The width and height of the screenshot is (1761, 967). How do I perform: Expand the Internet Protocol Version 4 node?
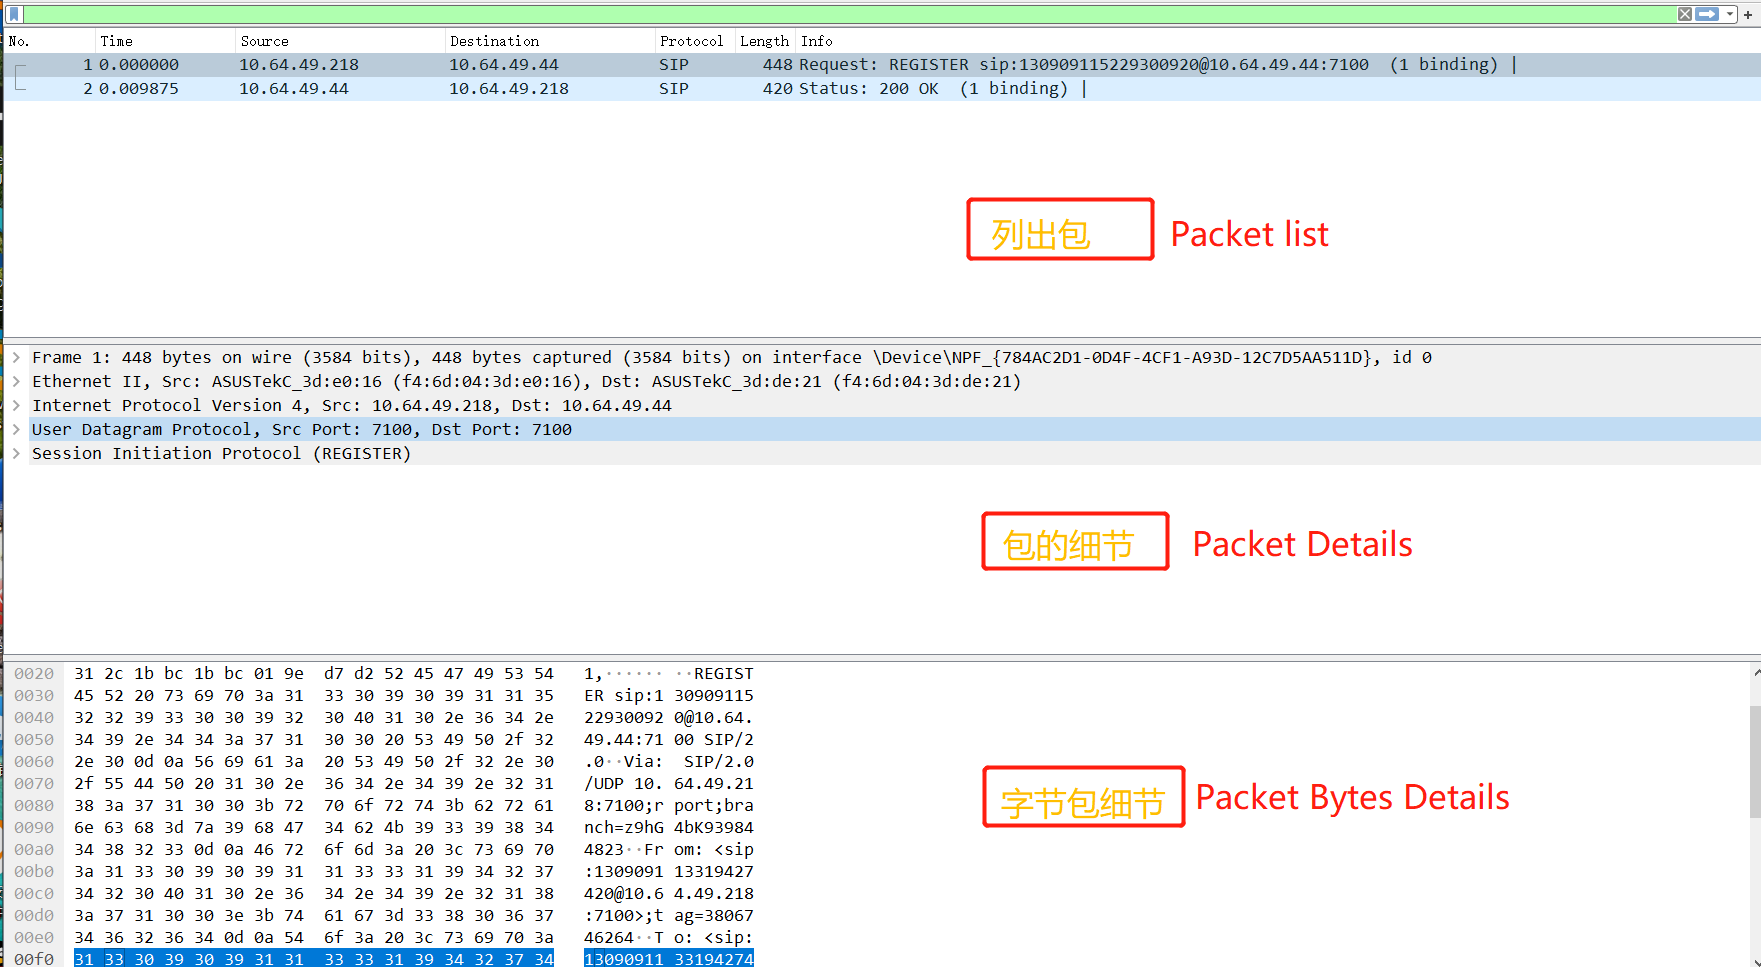tap(16, 405)
